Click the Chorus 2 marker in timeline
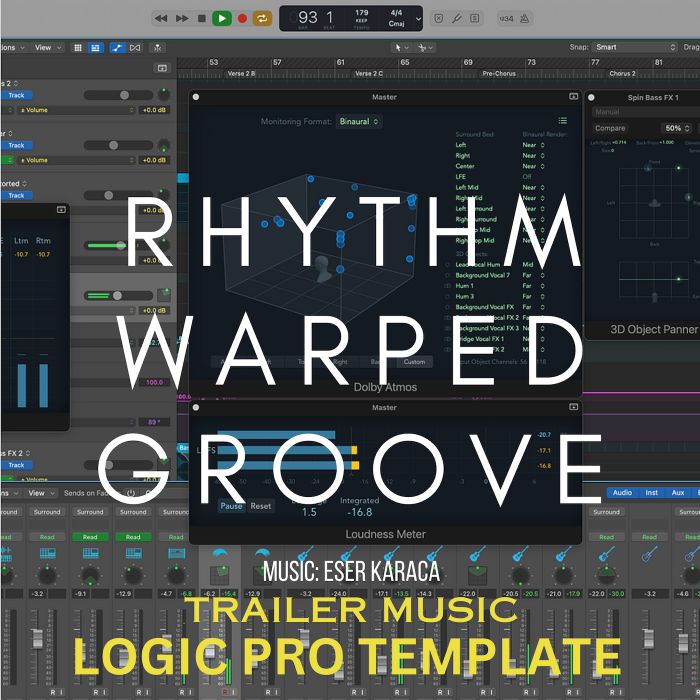This screenshot has height=700, width=700. coord(622,73)
